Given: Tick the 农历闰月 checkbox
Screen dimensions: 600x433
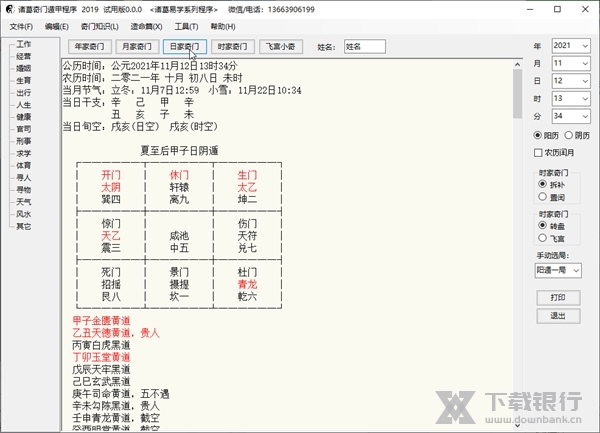Looking at the screenshot, I should [x=554, y=153].
